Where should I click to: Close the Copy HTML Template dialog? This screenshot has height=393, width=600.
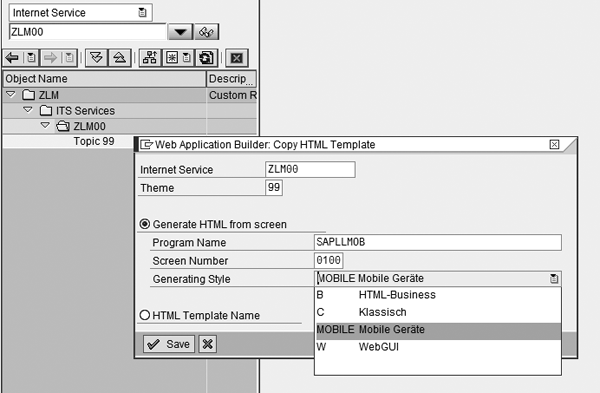[x=554, y=144]
